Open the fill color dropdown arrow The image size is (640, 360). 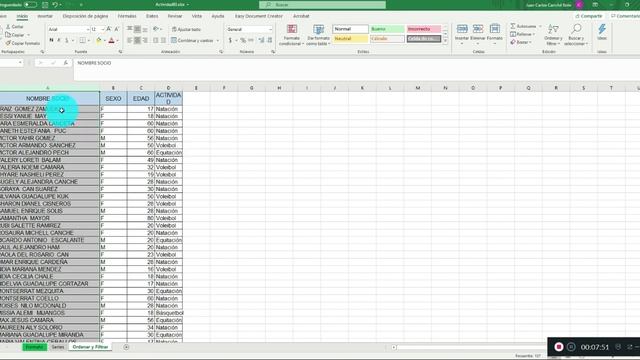click(104, 41)
